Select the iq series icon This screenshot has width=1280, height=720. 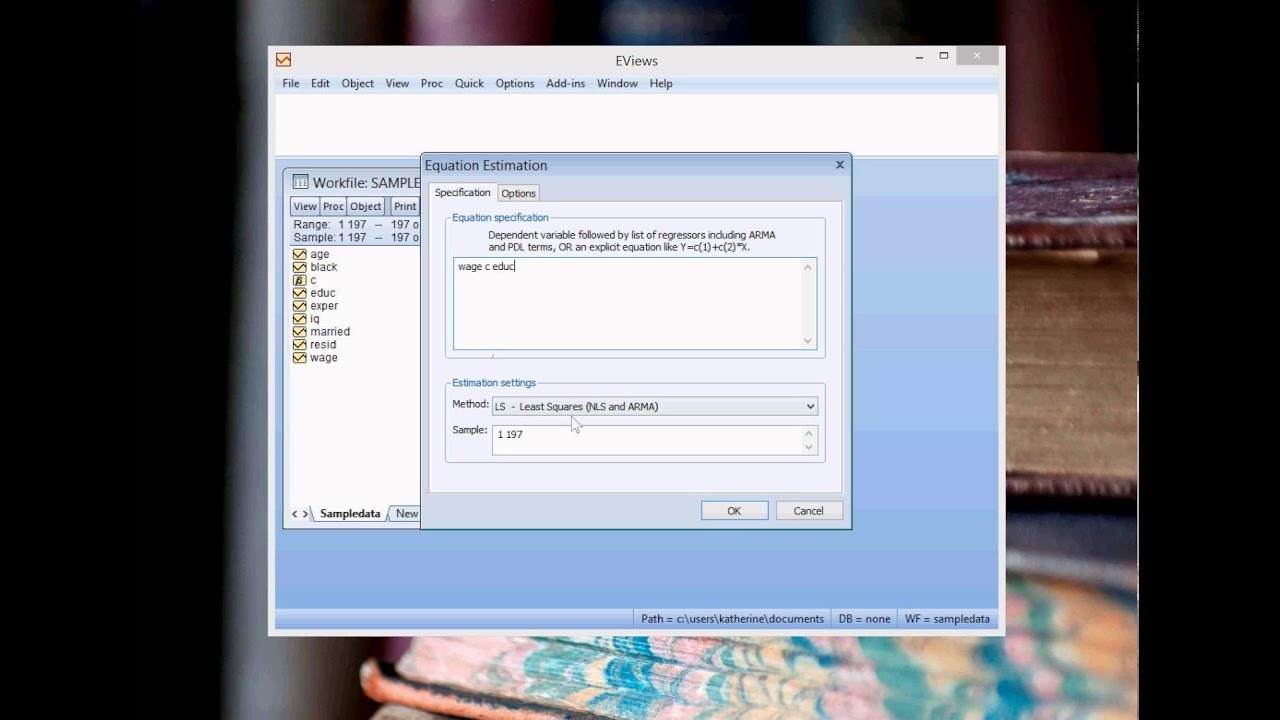pyautogui.click(x=299, y=319)
